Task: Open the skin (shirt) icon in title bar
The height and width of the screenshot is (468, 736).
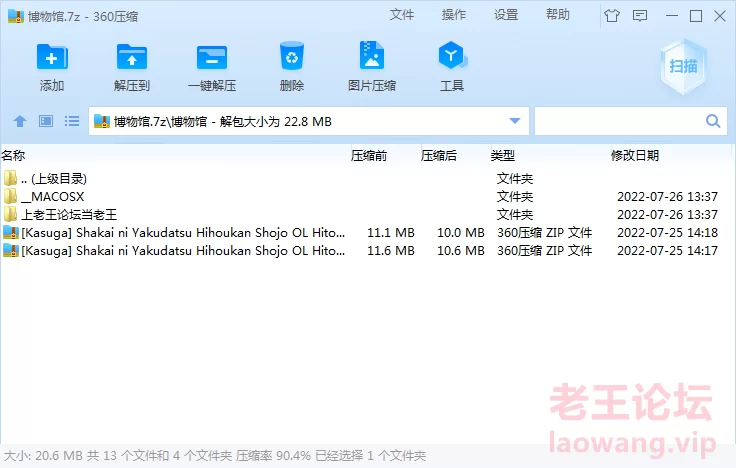Action: (x=612, y=16)
